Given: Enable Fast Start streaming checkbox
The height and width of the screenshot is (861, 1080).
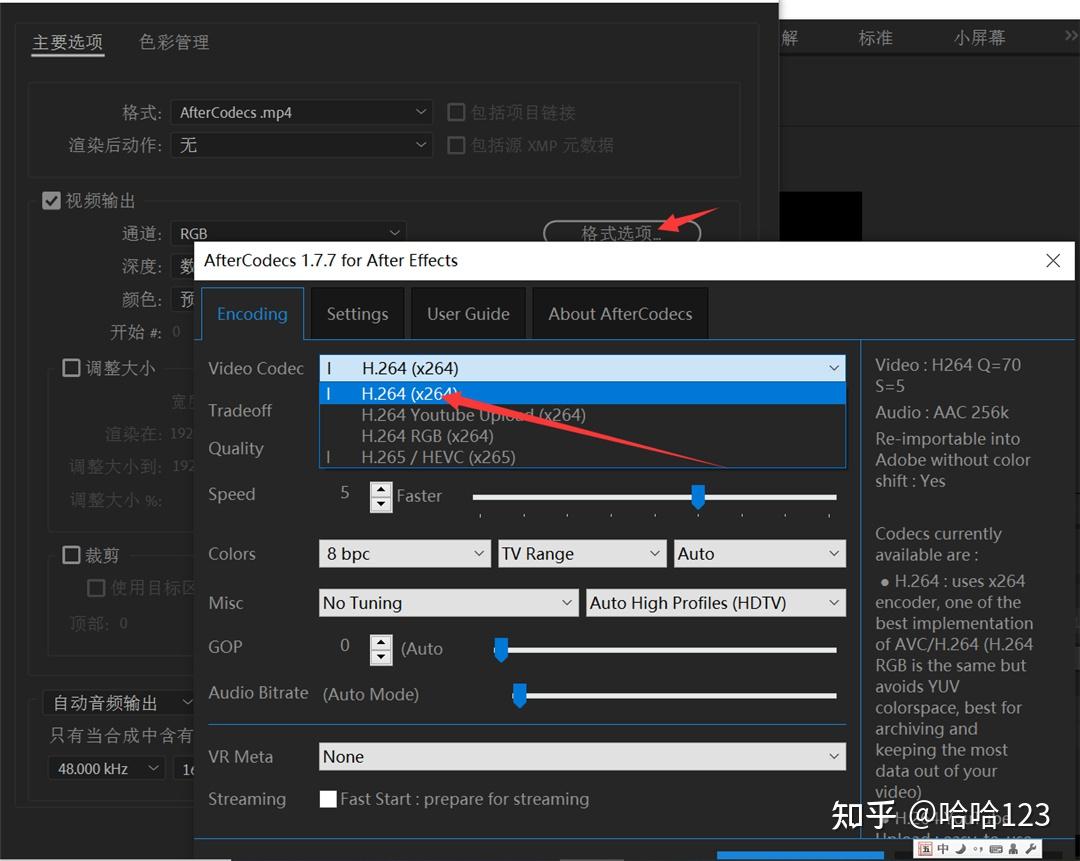Looking at the screenshot, I should tap(329, 799).
